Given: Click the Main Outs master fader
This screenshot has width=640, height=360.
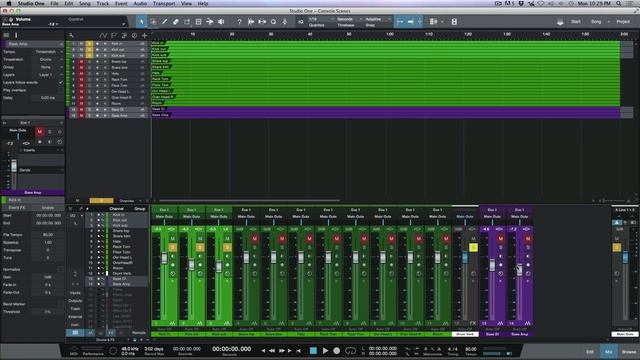Looking at the screenshot, I should coord(625,258).
